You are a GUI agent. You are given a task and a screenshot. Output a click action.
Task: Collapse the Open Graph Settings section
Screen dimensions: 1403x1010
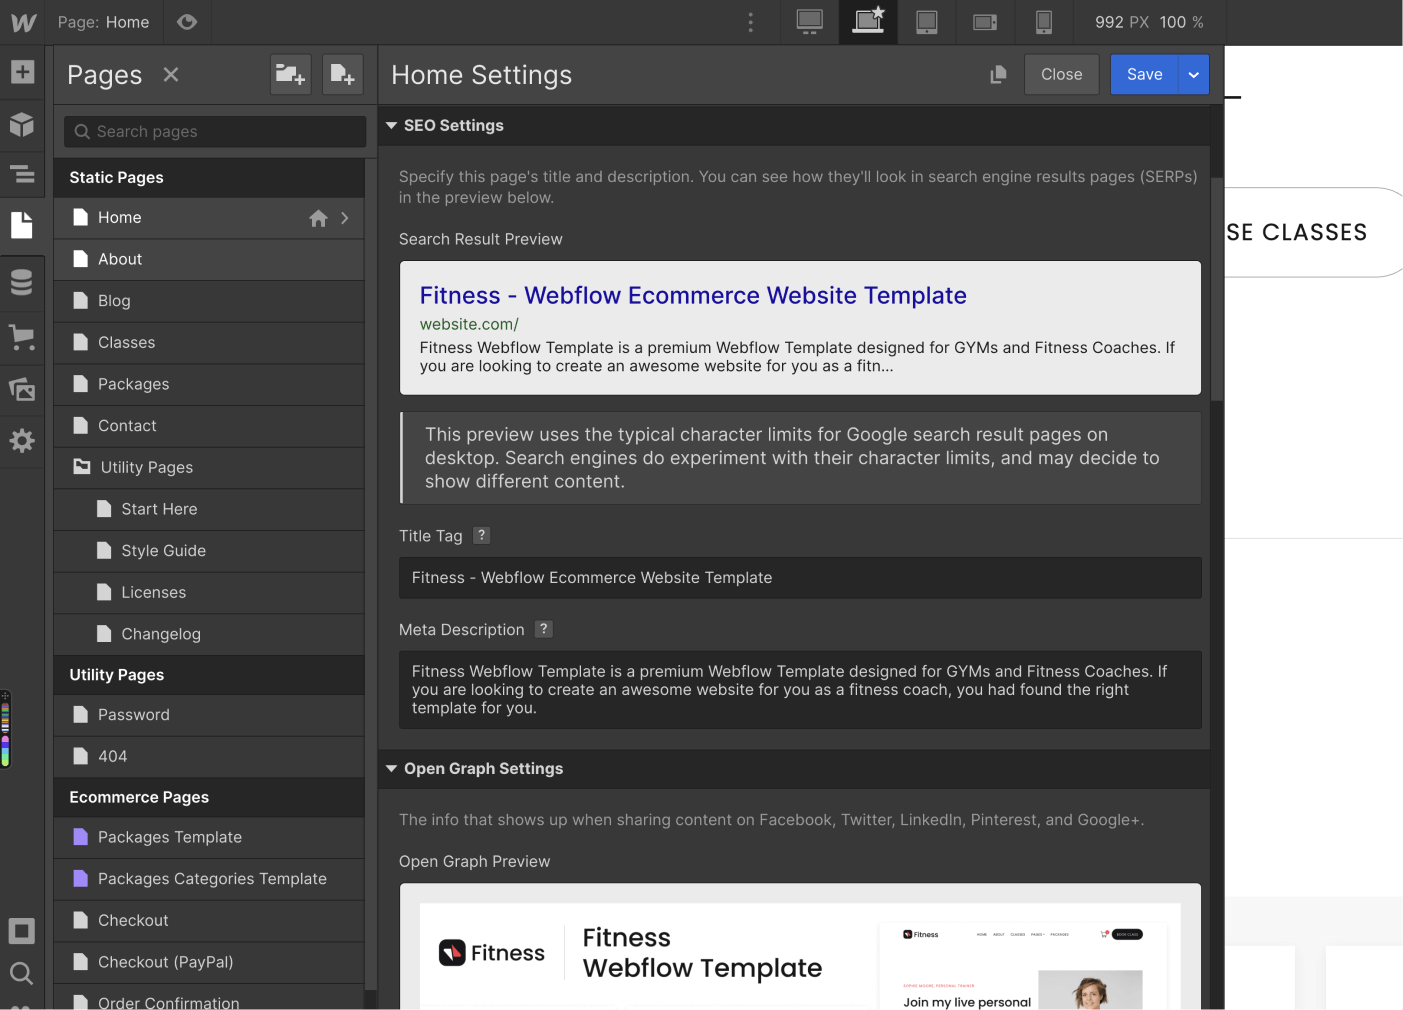tap(392, 769)
